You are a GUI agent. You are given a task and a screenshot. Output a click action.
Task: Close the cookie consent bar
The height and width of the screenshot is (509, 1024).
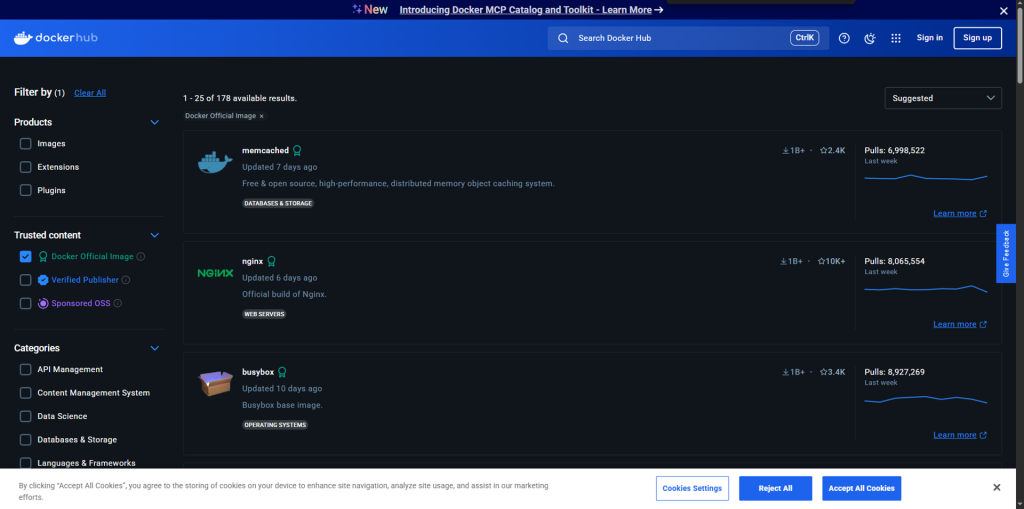point(997,487)
